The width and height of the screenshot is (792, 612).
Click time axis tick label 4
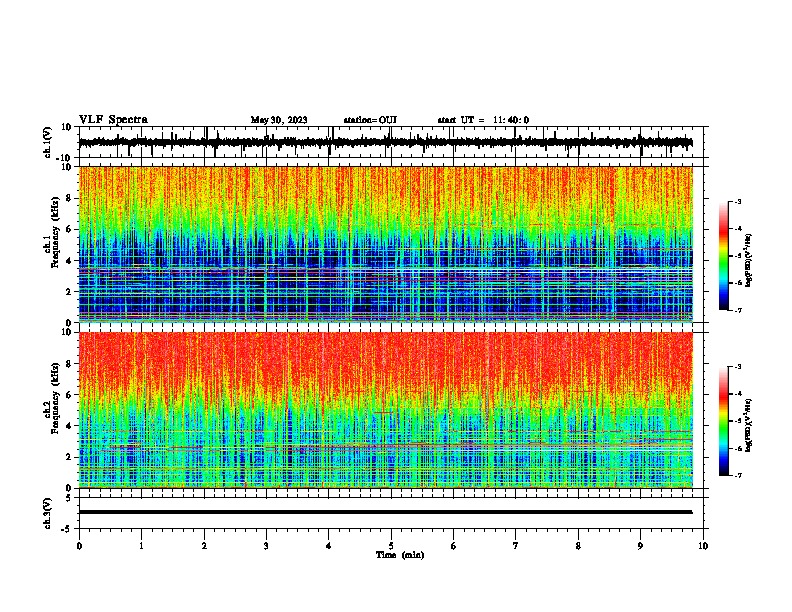pyautogui.click(x=329, y=546)
